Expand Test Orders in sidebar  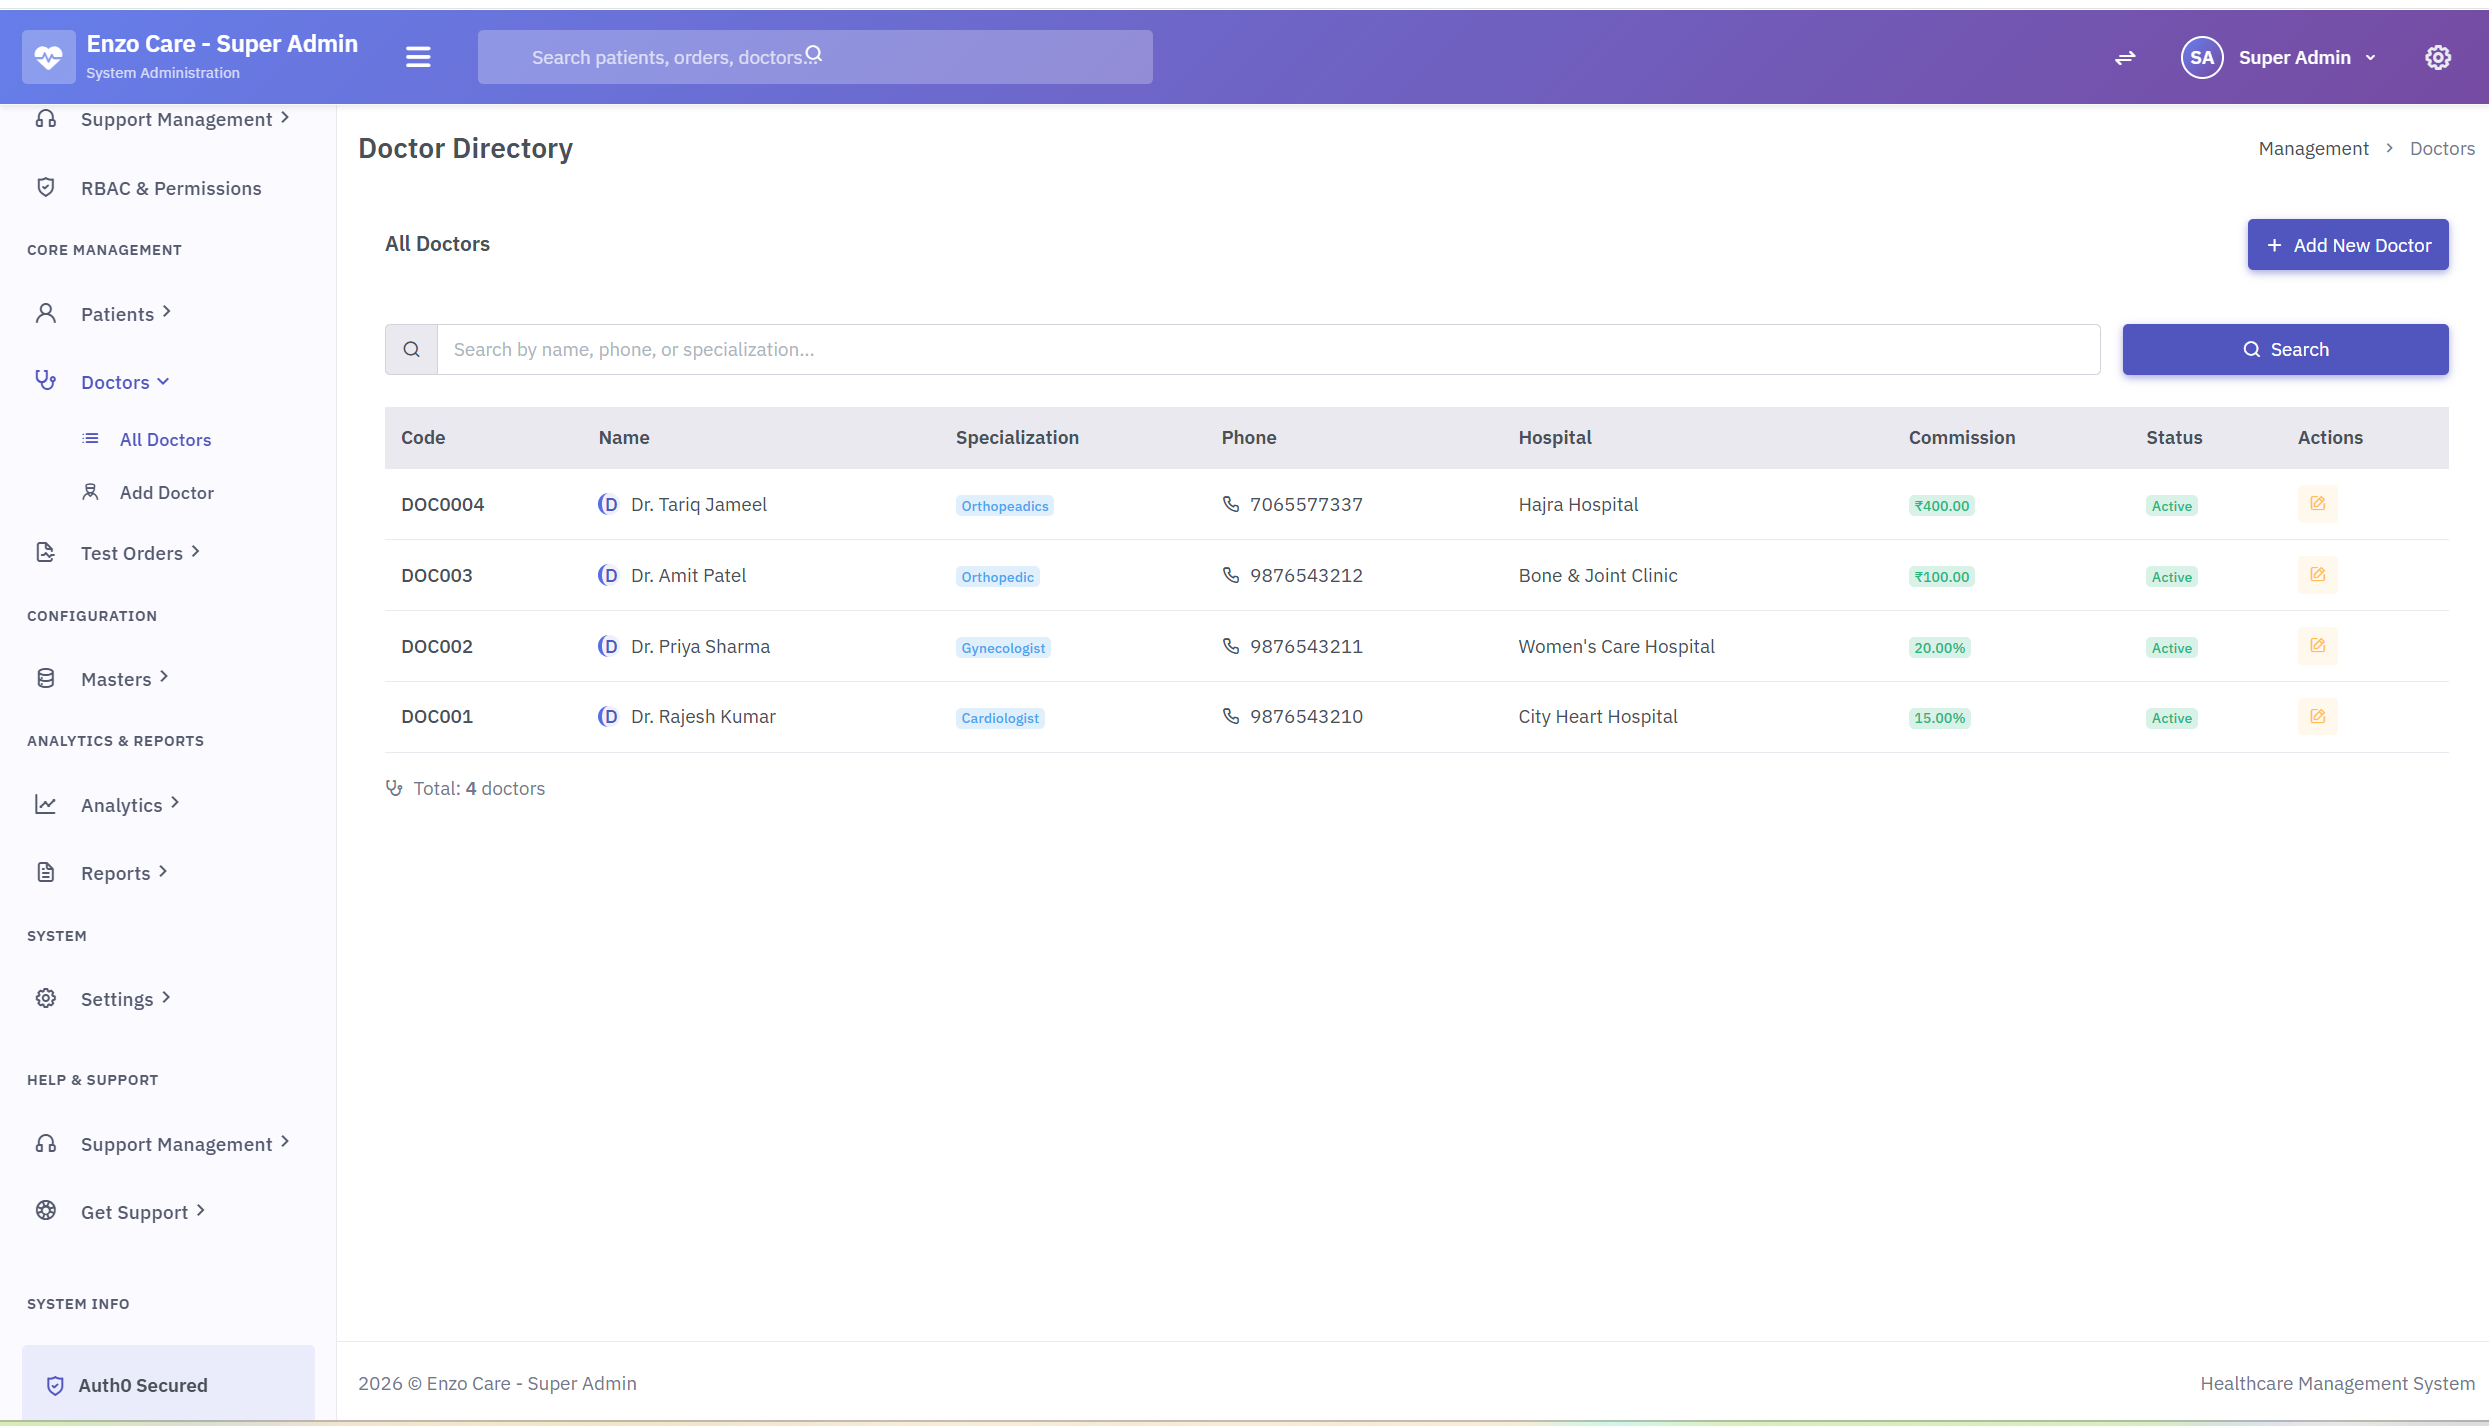point(132,553)
